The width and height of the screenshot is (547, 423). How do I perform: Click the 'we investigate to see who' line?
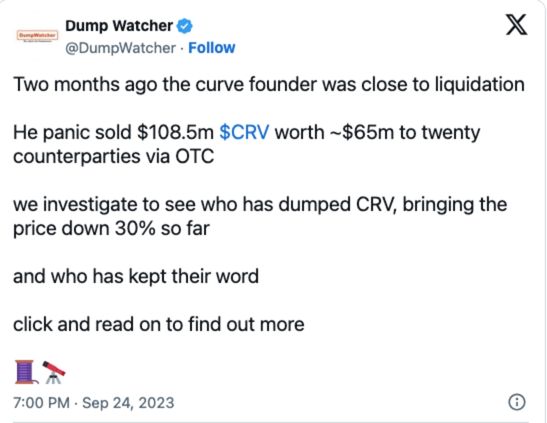(260, 205)
